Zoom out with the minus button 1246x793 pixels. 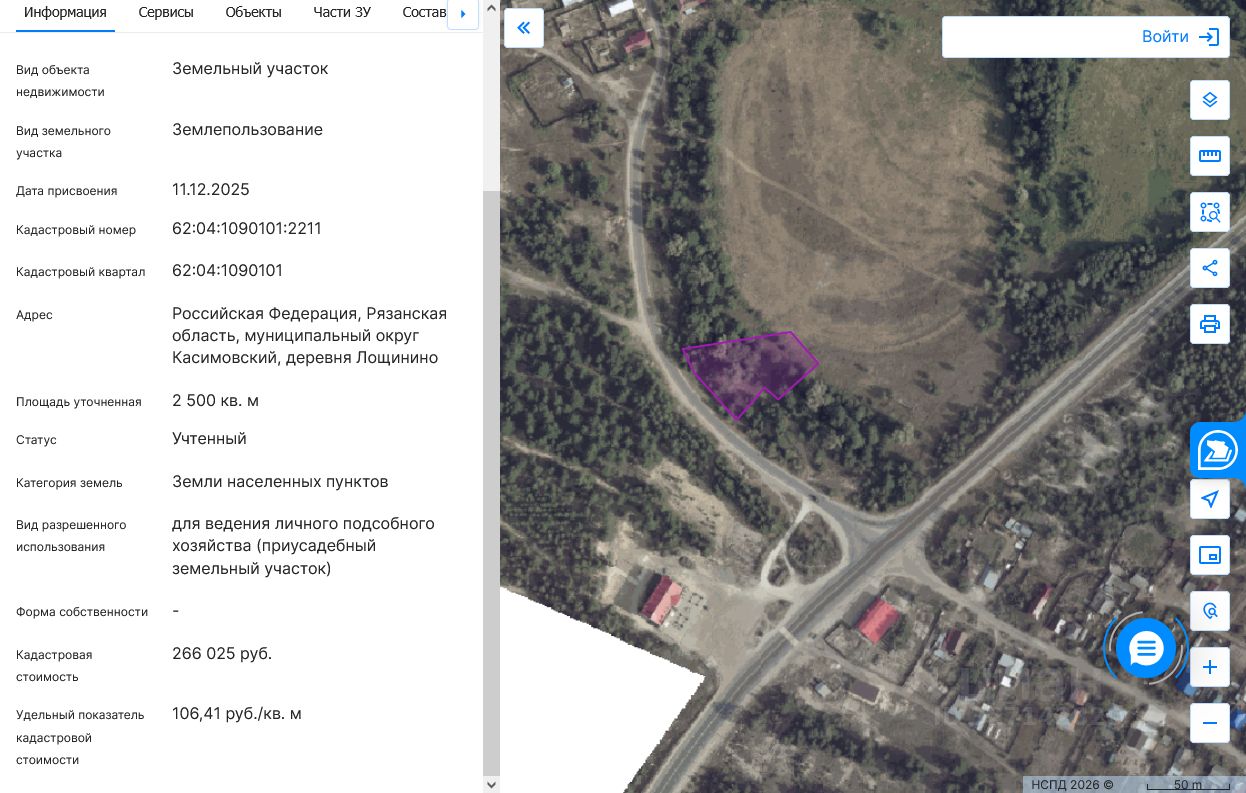pyautogui.click(x=1209, y=723)
